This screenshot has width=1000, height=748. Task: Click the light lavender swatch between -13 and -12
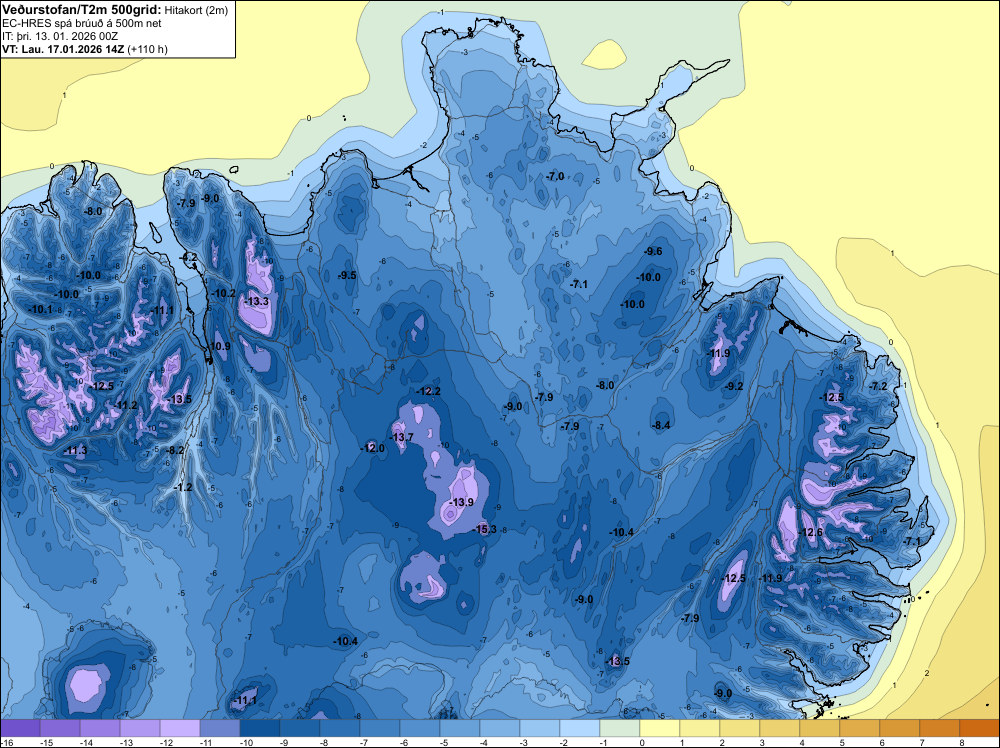140,728
